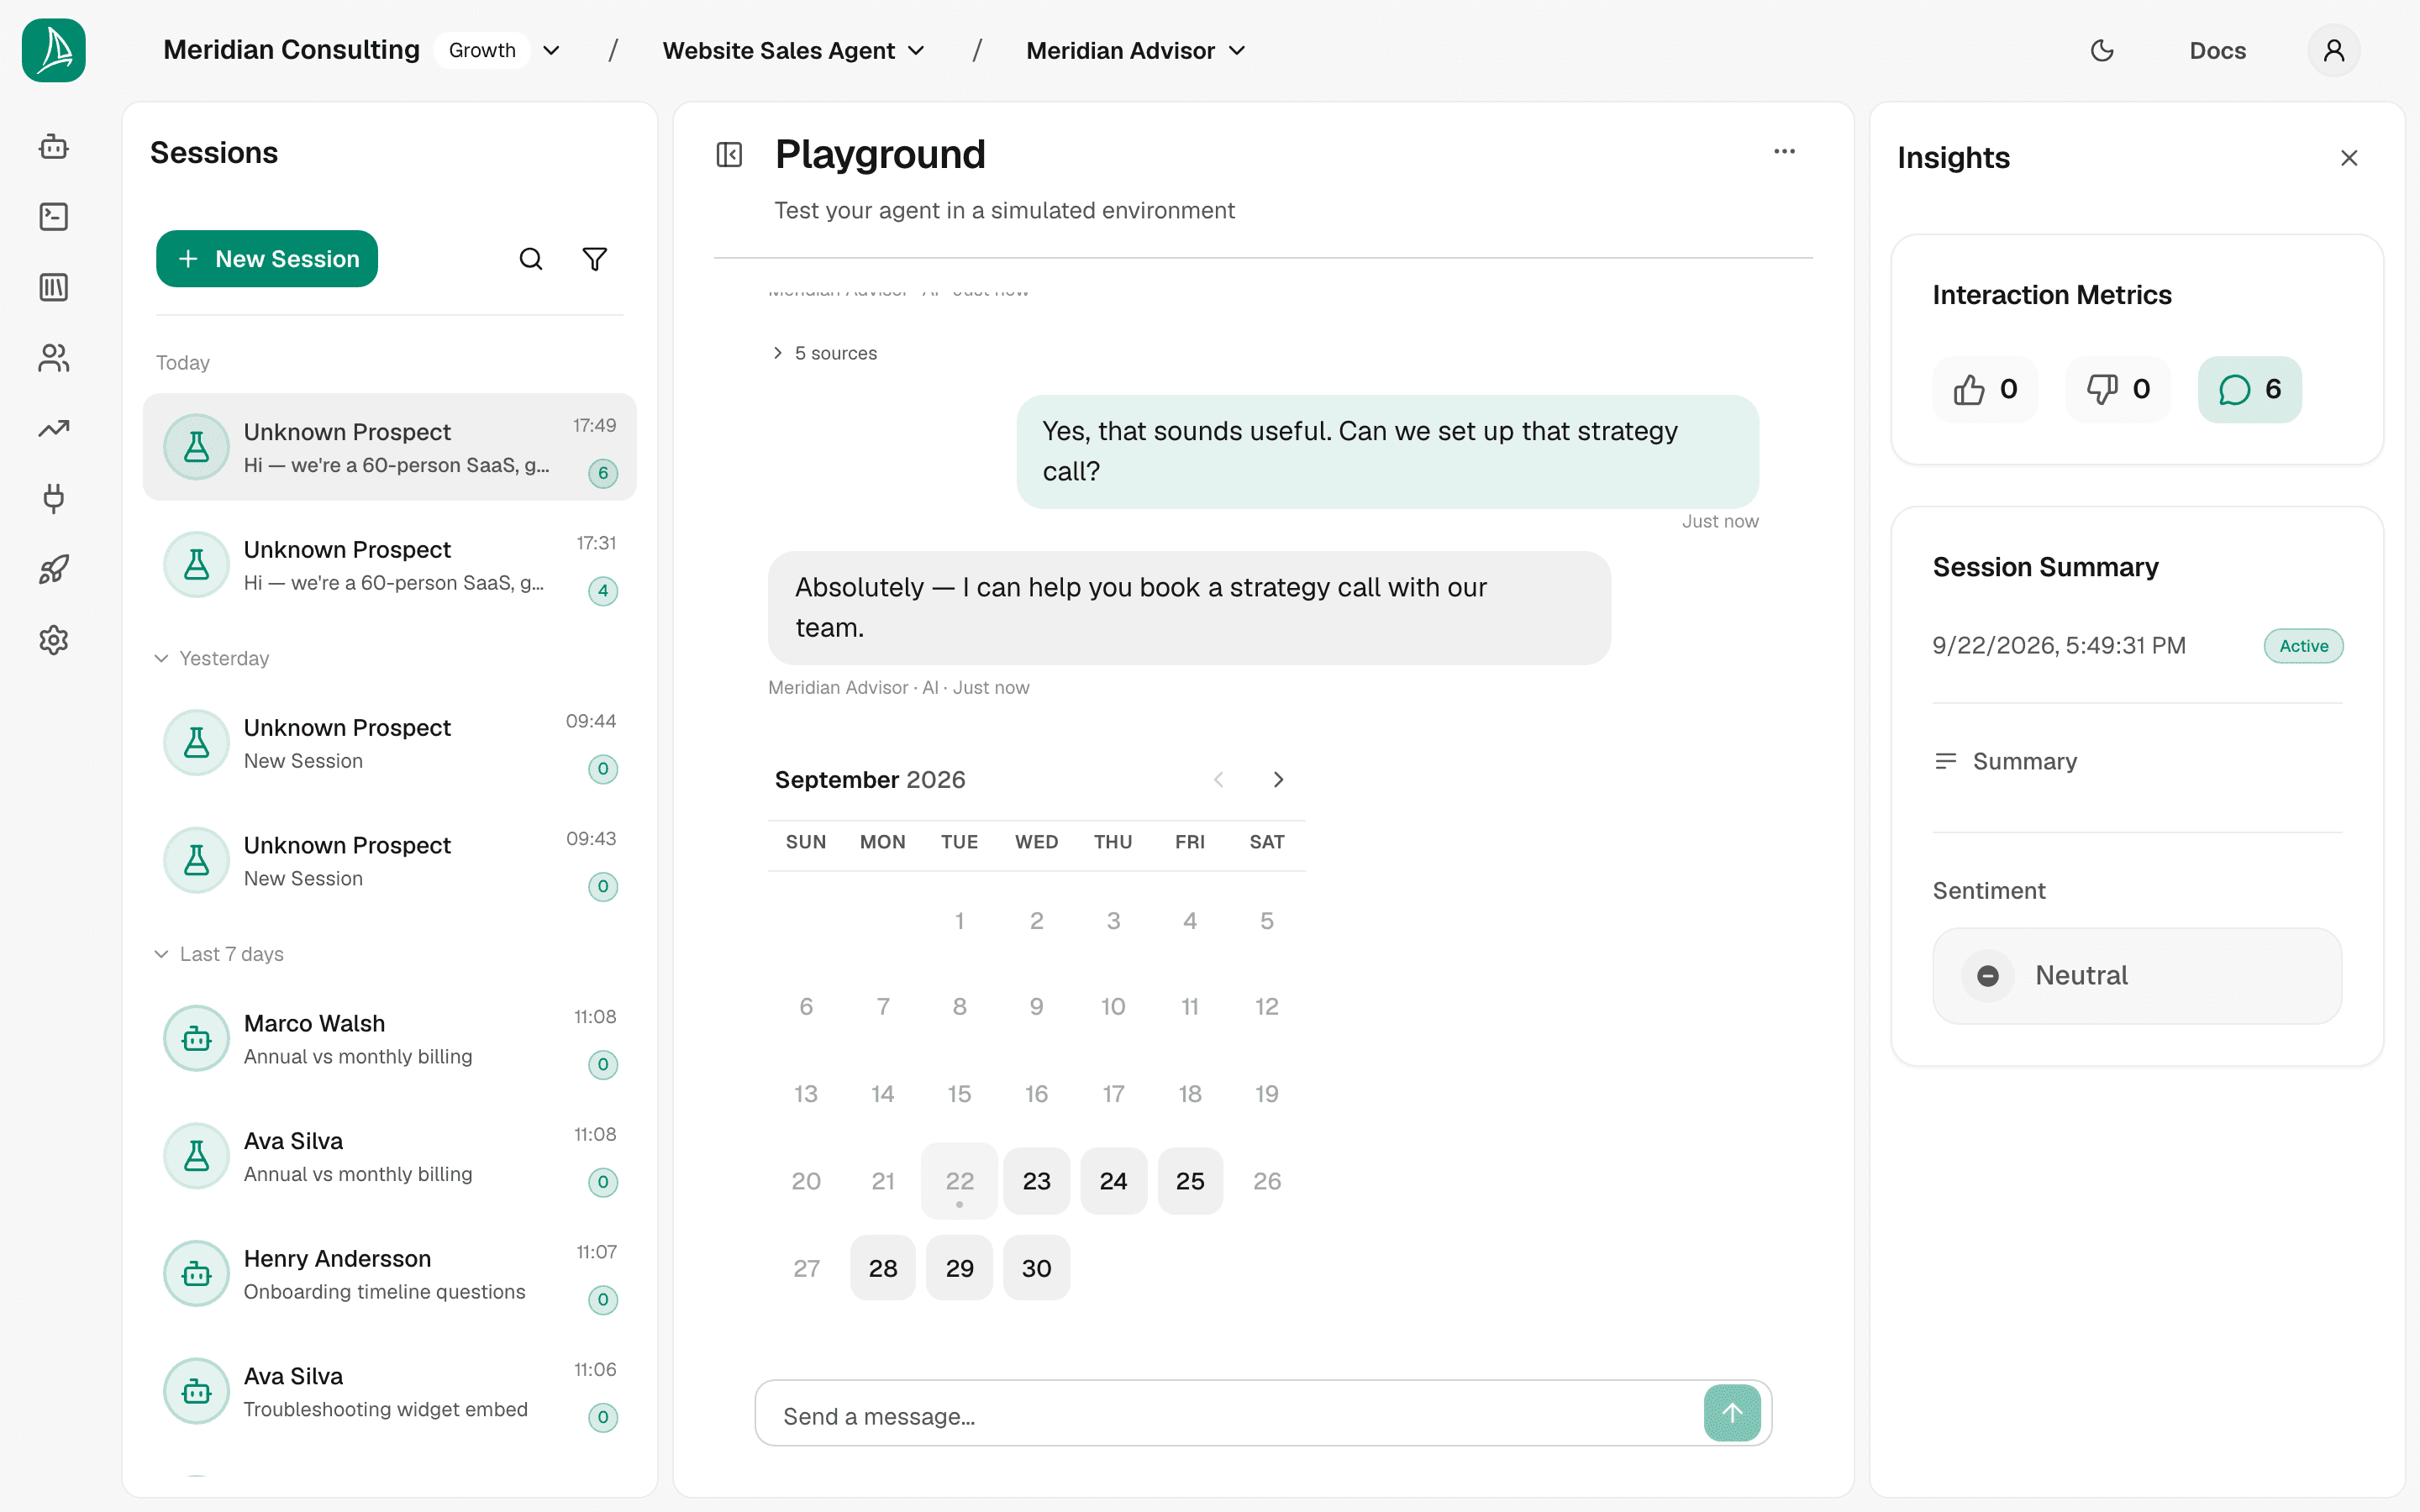
Task: Go to previous month in calendar
Action: point(1218,779)
